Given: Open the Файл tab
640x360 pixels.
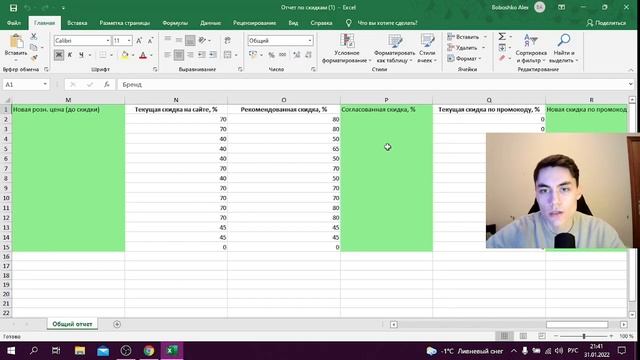Looking at the screenshot, I should pyautogui.click(x=14, y=23).
